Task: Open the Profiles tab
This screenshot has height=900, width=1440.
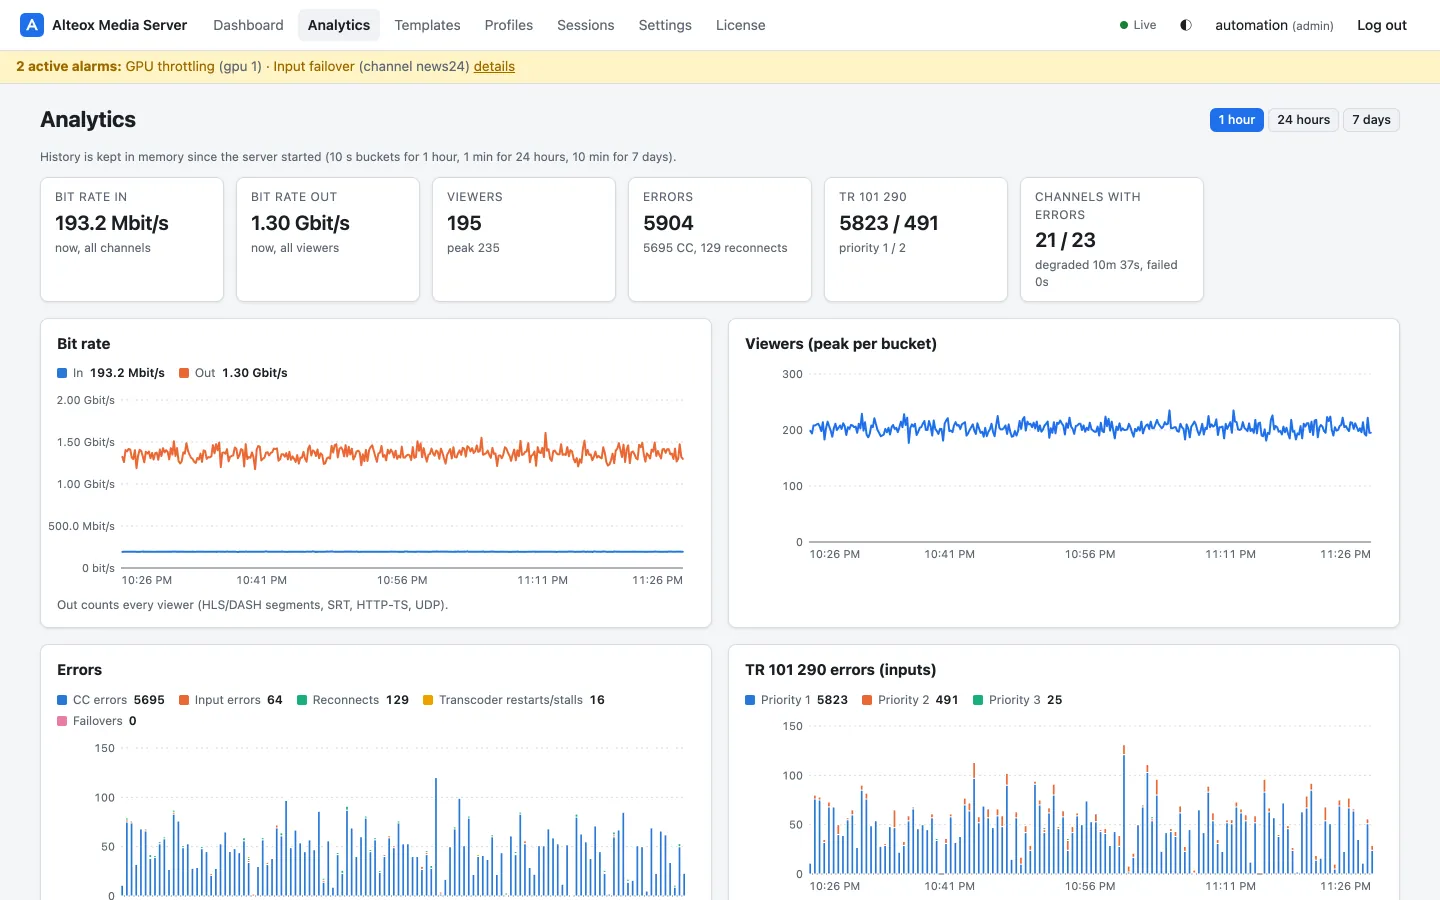Action: tap(509, 25)
